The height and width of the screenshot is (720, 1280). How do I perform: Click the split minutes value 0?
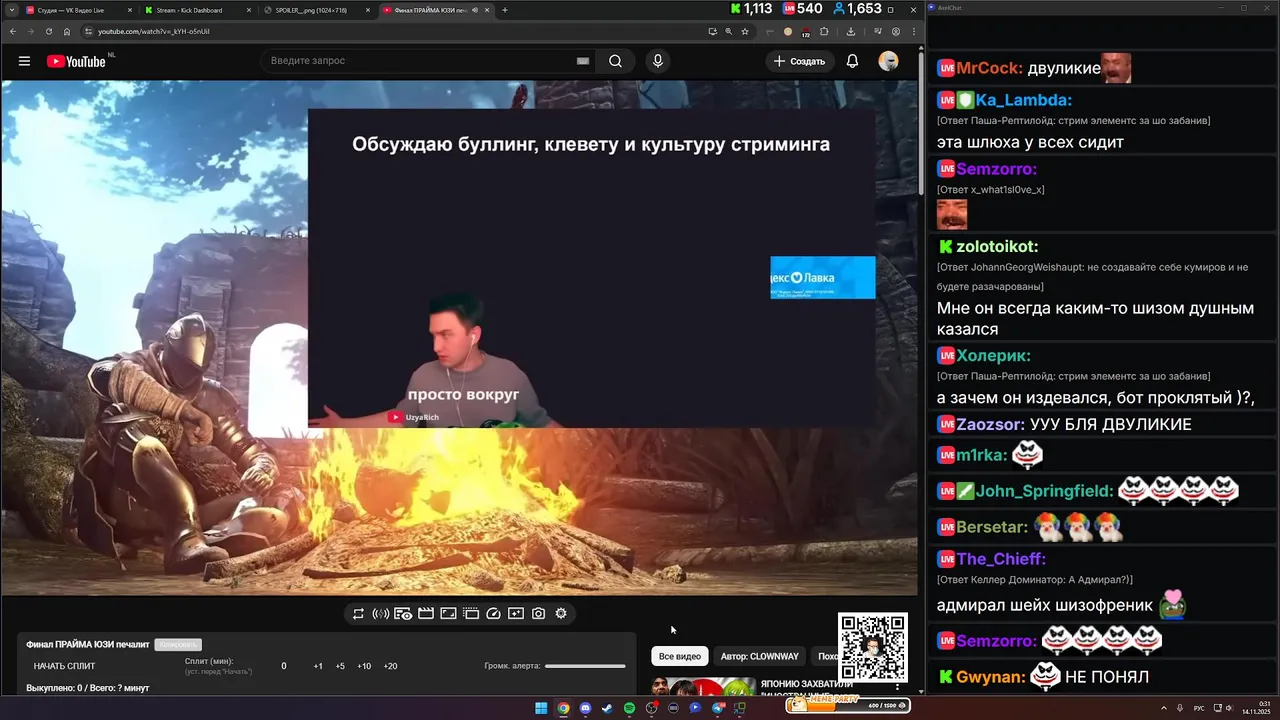(284, 666)
